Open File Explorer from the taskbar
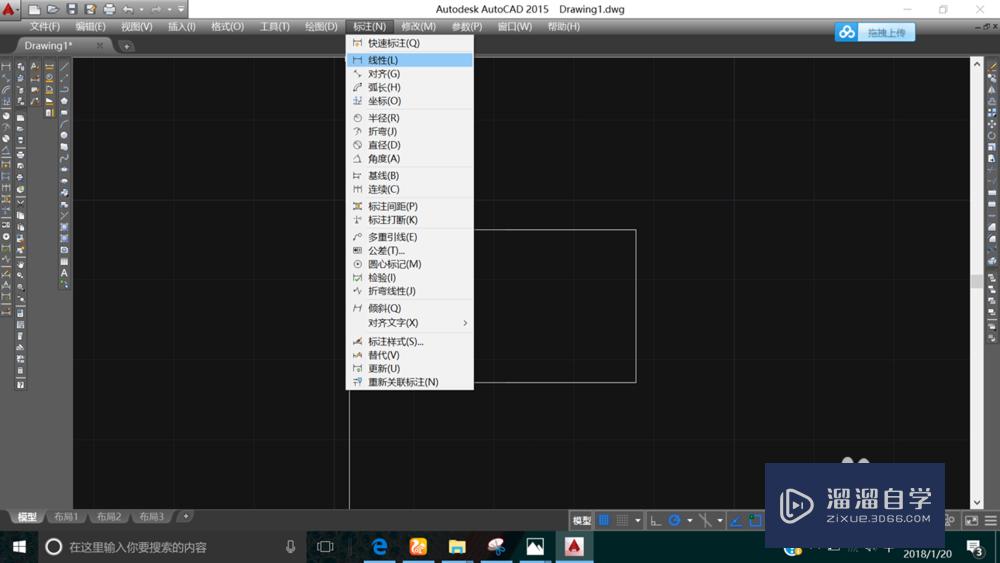Screen dimensions: 1000x563 click(x=457, y=546)
